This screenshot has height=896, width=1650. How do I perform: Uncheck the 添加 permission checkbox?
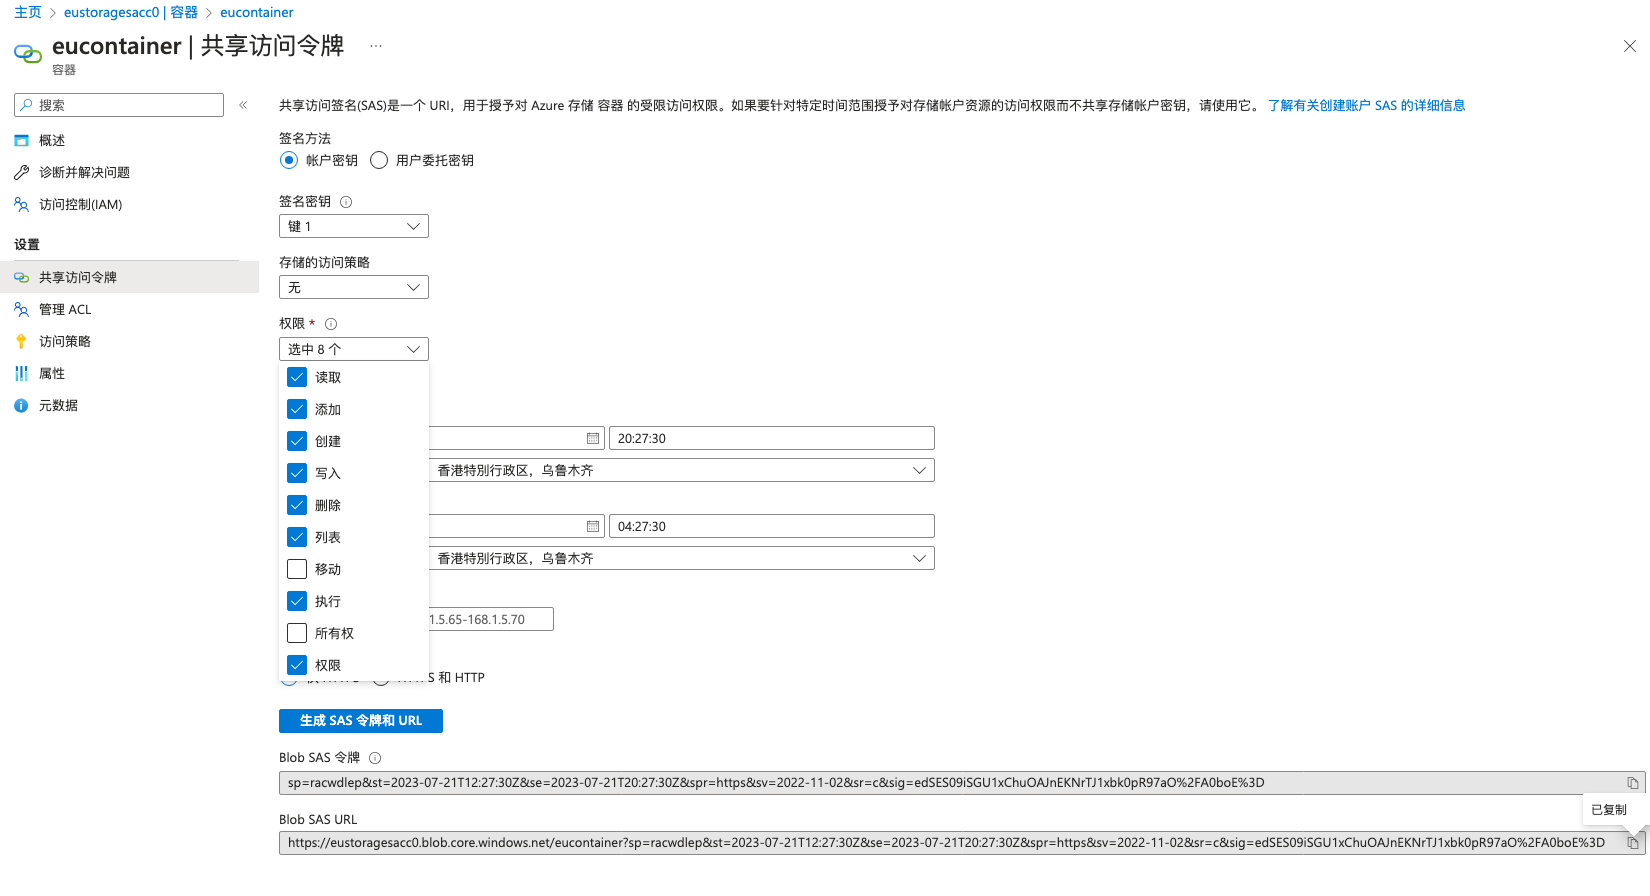(x=297, y=409)
